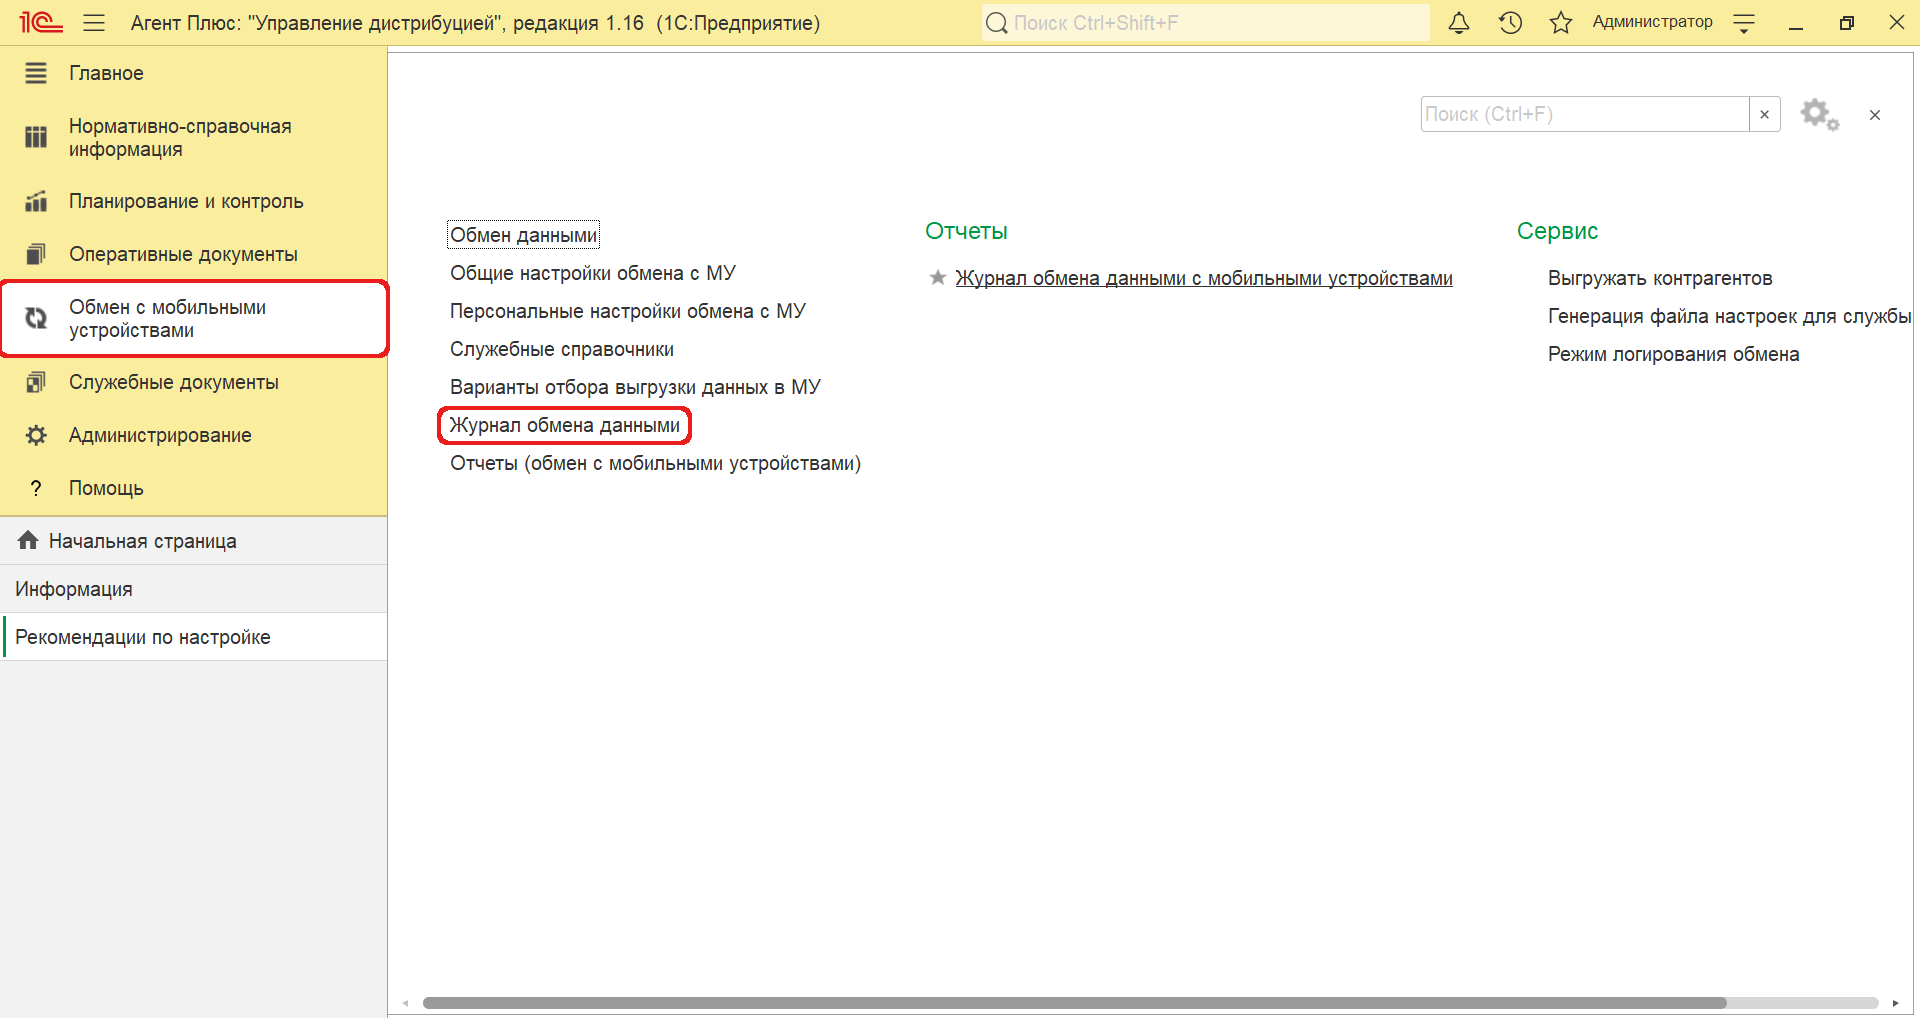Click the 1C logo icon

pos(41,22)
